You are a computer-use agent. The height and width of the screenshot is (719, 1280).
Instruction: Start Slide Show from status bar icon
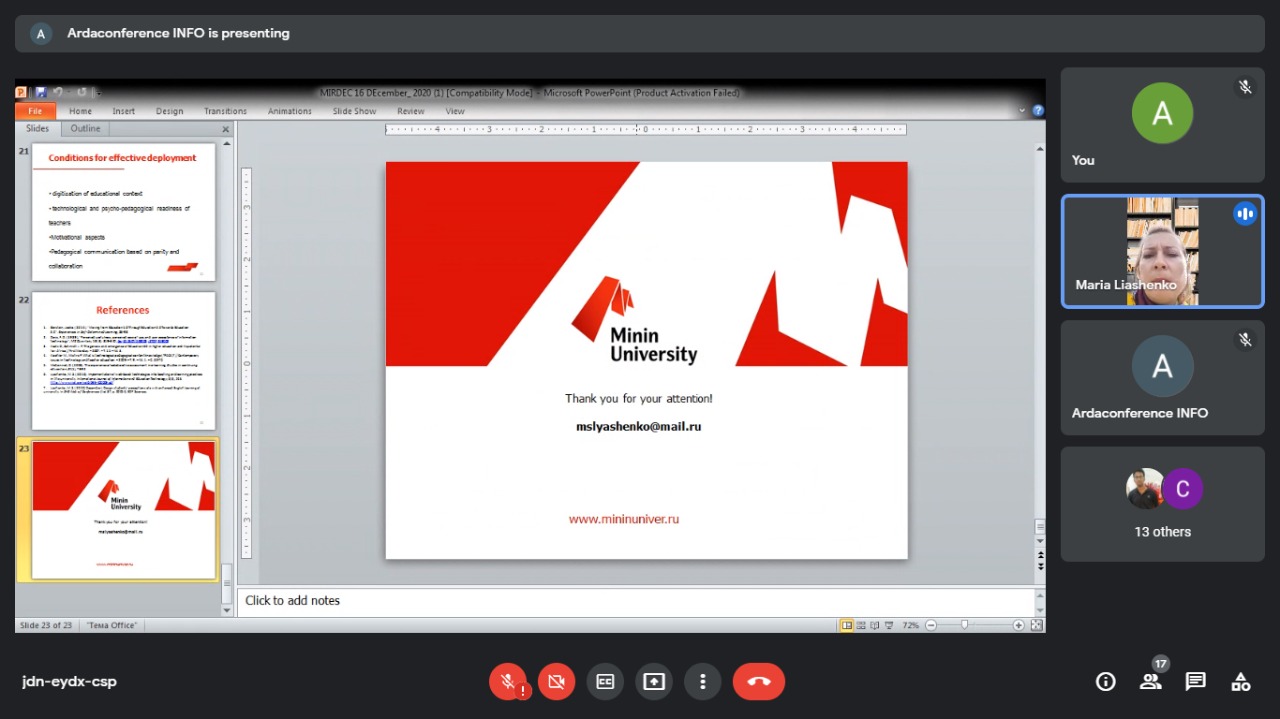tap(889, 625)
